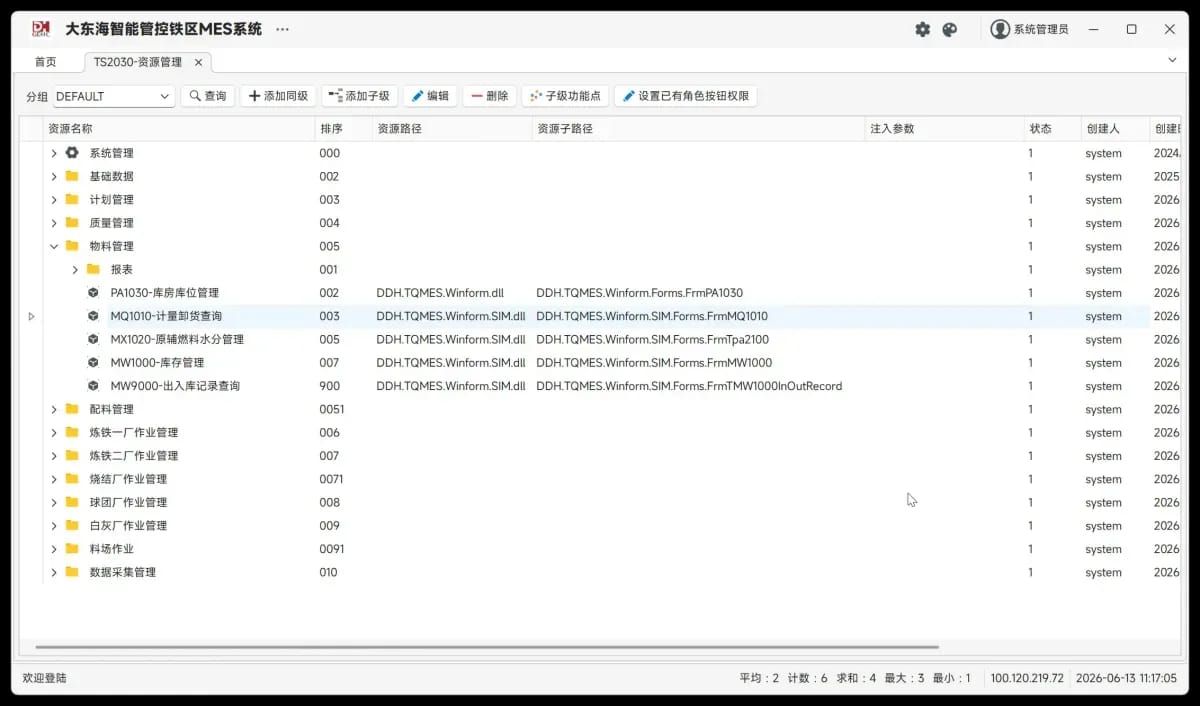Image resolution: width=1200 pixels, height=706 pixels.
Task: Expand the 报表 subfolder
Action: (75, 270)
